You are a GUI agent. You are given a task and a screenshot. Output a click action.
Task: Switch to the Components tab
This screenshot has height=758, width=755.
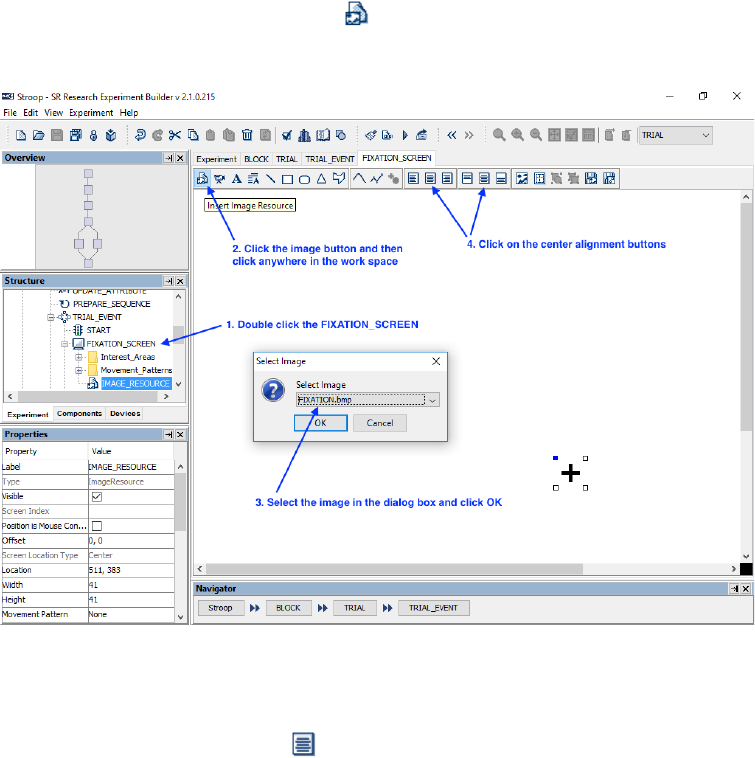point(79,413)
